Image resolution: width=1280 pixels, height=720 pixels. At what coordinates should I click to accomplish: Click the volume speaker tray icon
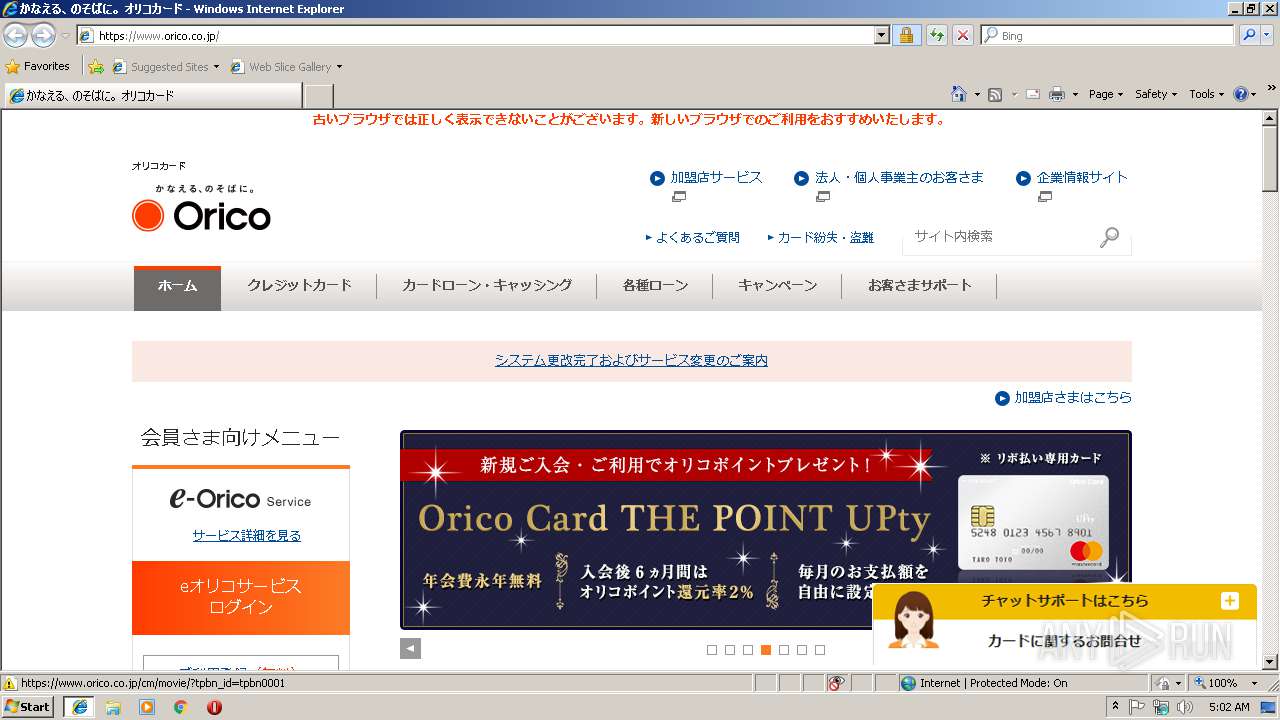pos(1185,707)
